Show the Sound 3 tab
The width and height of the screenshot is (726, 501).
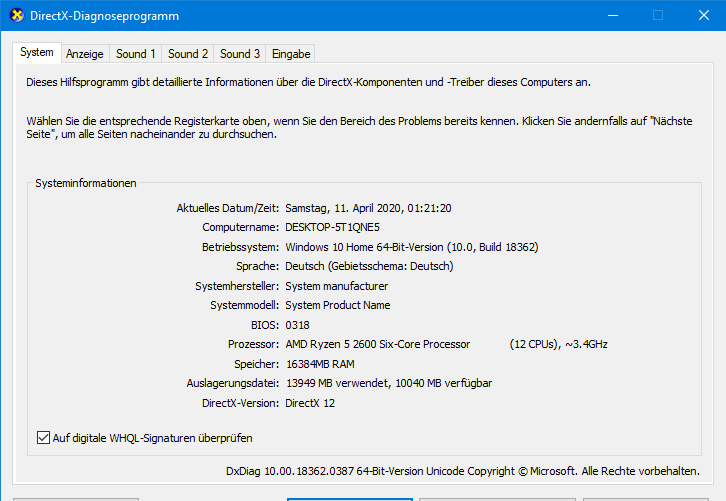(240, 54)
